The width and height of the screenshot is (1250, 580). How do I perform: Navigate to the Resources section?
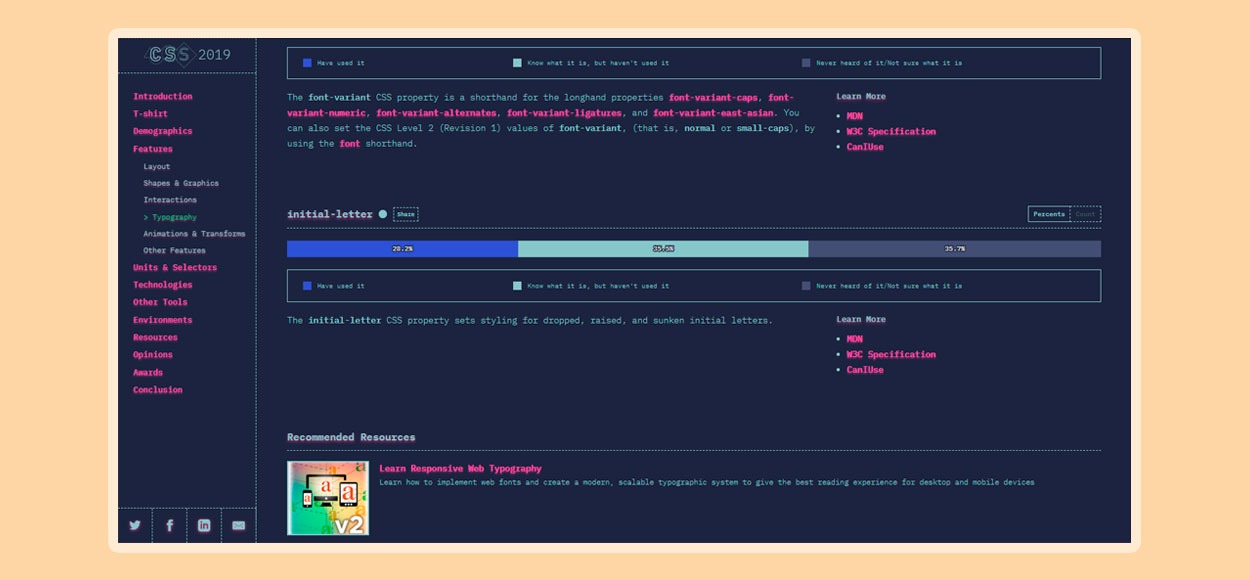coord(155,337)
